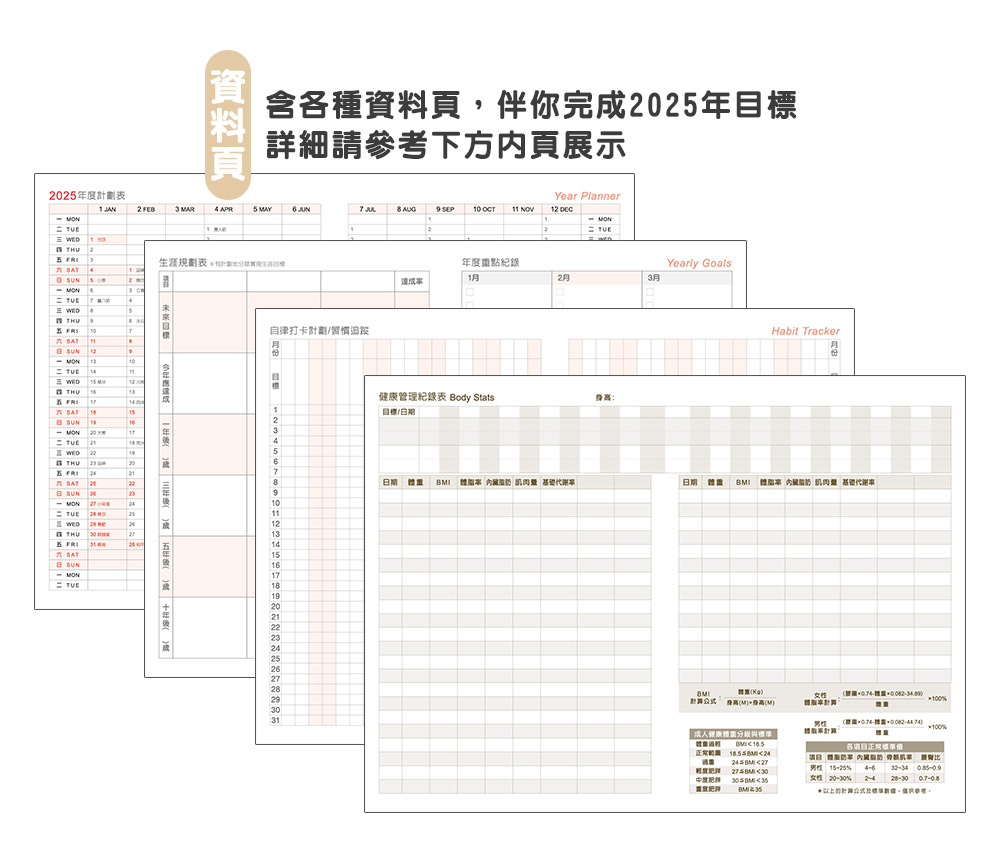This screenshot has width=1000, height=850.
Task: Click the 生涯規劃表 page title
Action: (x=183, y=263)
